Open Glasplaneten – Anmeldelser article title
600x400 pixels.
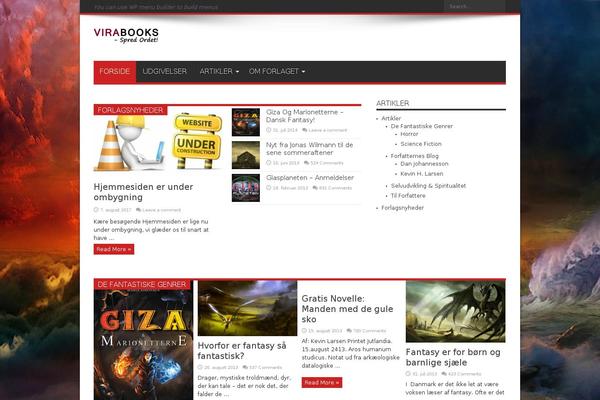pyautogui.click(x=310, y=178)
